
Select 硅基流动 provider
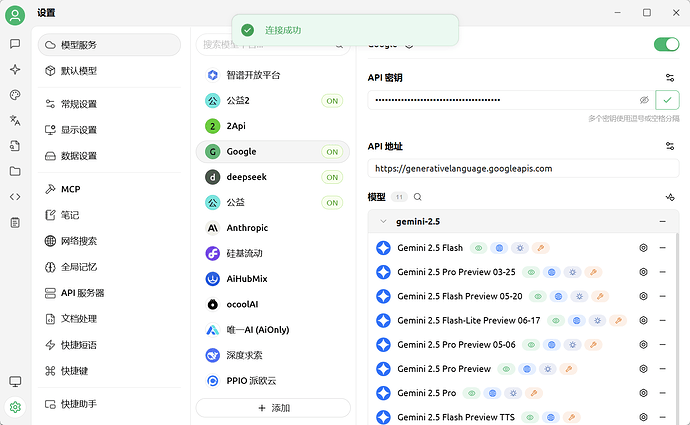click(273, 253)
